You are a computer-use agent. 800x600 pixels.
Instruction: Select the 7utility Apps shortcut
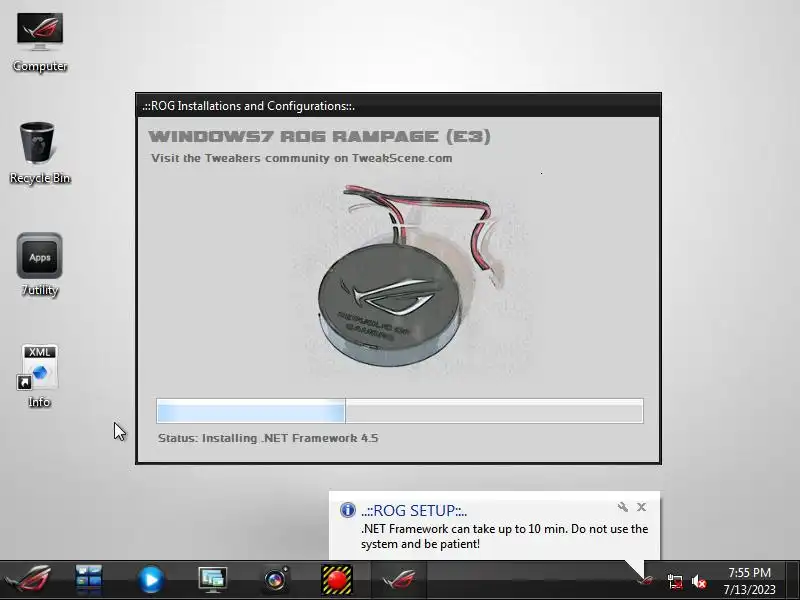coord(40,264)
